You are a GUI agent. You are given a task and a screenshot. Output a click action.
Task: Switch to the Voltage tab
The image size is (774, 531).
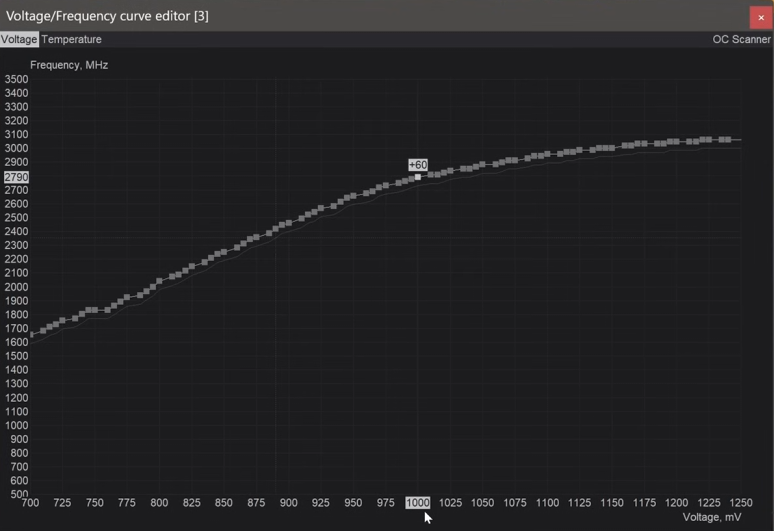point(19,39)
